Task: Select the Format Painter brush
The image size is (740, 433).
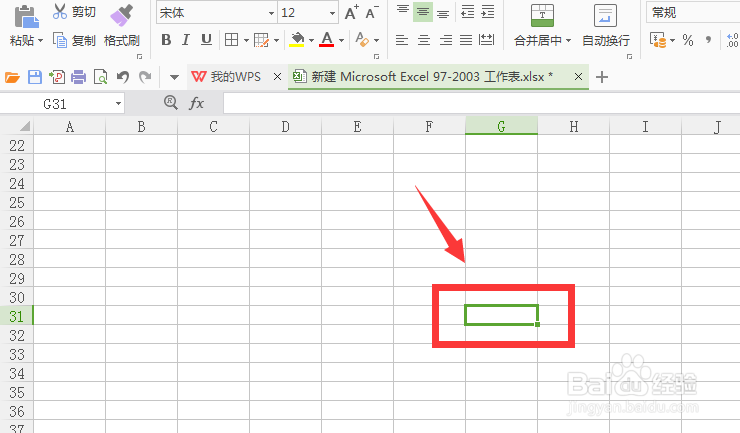Action: (121, 16)
